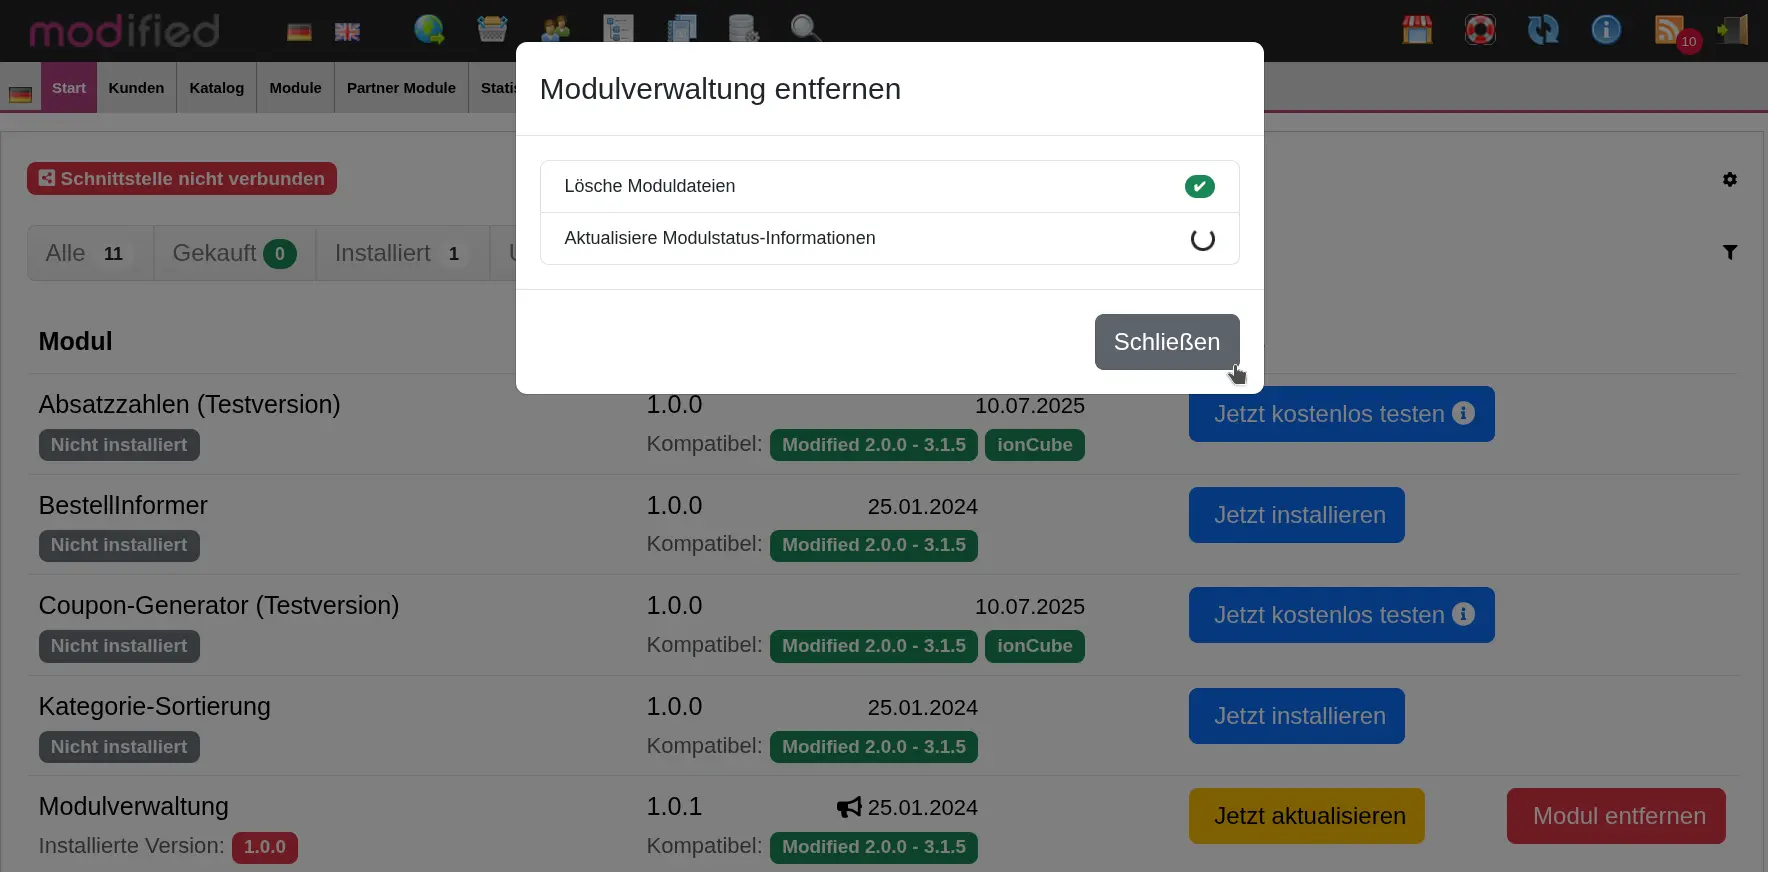Click the logout door icon
1768x872 pixels.
coord(1733,30)
